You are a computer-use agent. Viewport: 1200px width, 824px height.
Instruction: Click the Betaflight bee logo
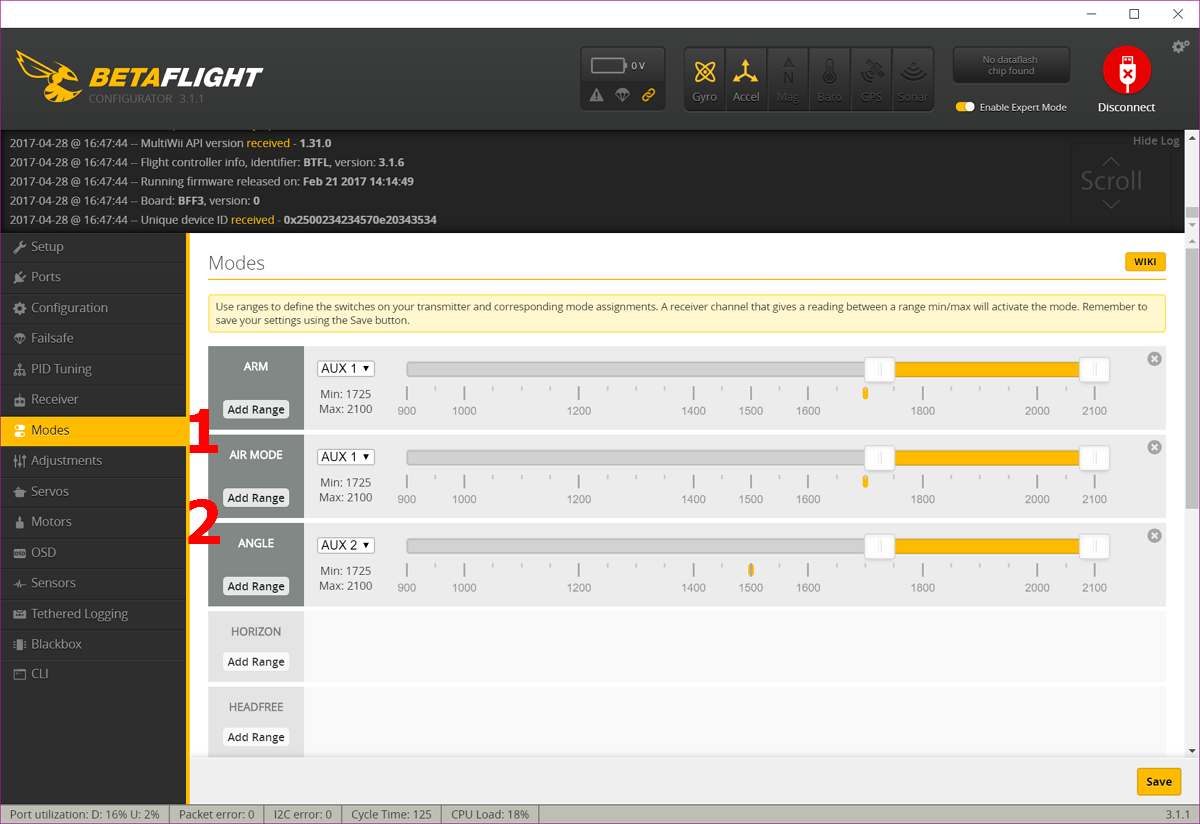pyautogui.click(x=48, y=77)
